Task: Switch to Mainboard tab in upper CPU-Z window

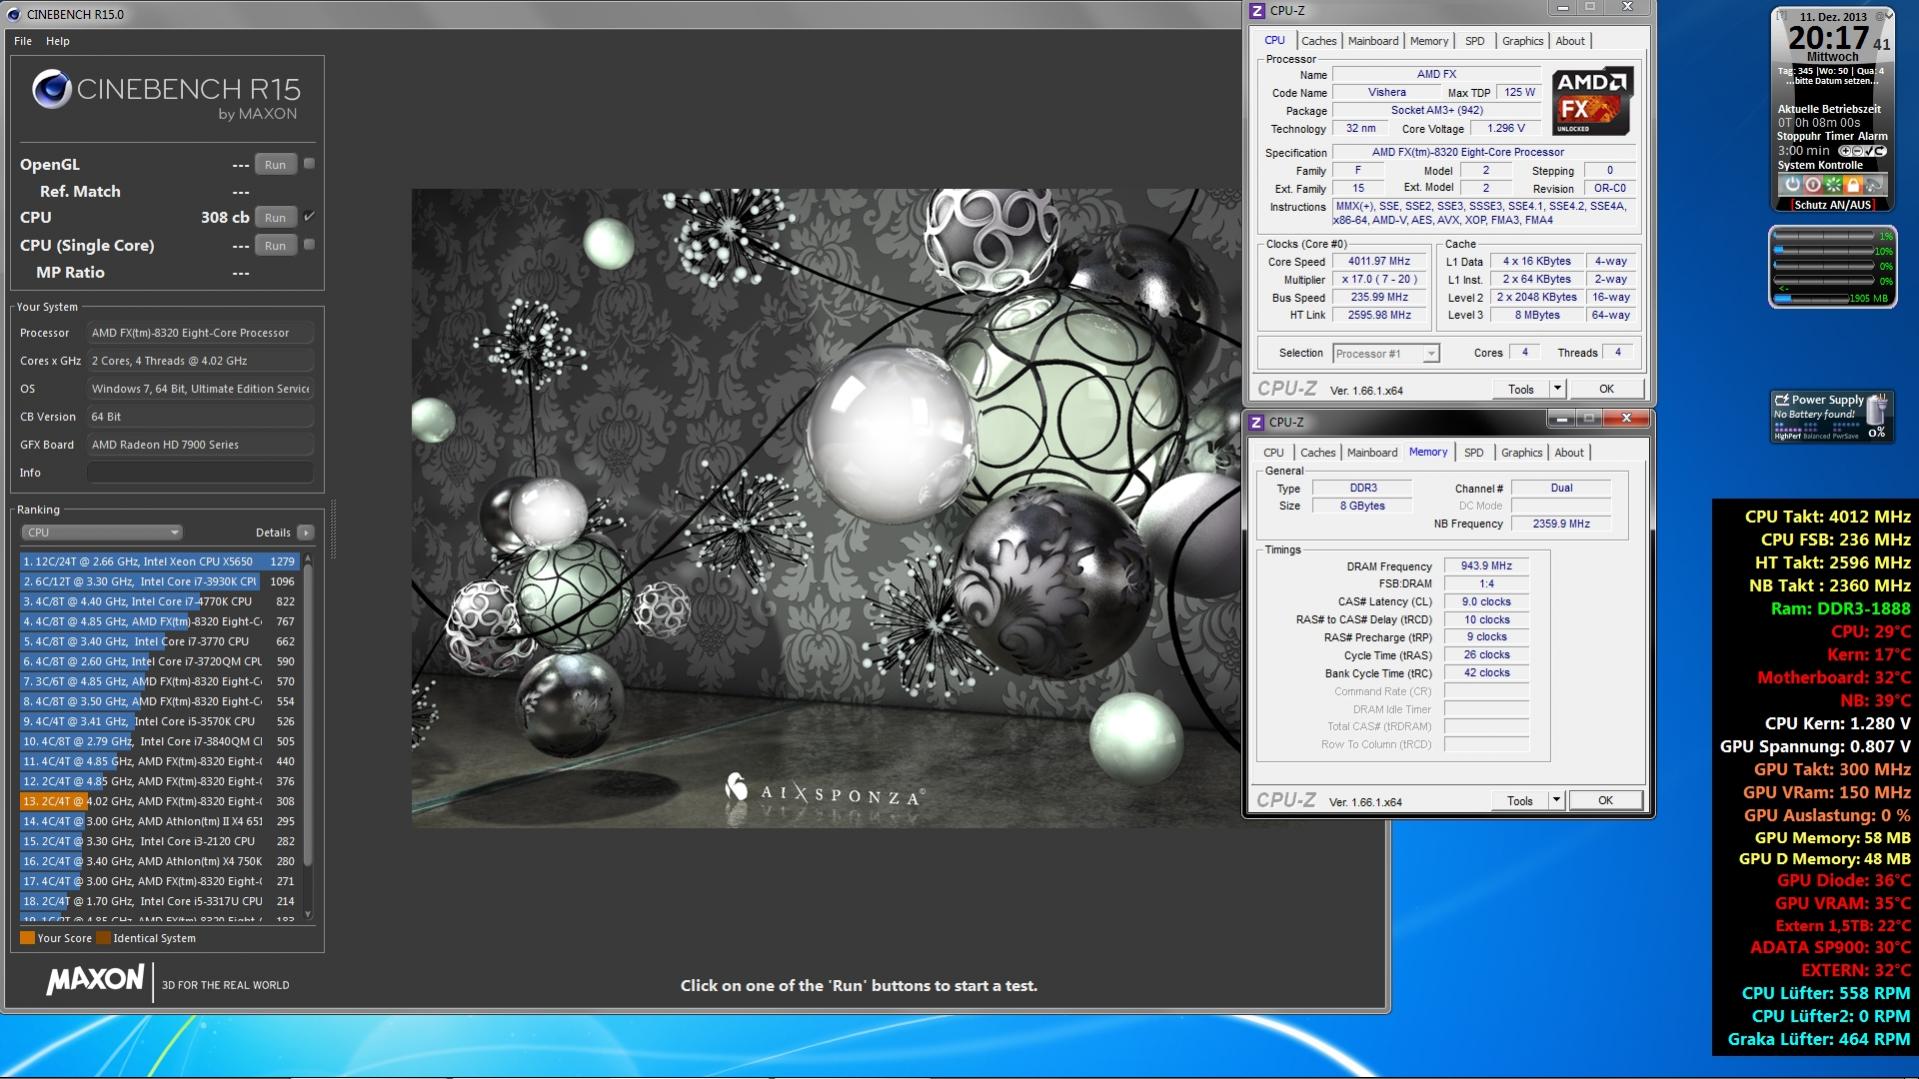Action: [1372, 41]
